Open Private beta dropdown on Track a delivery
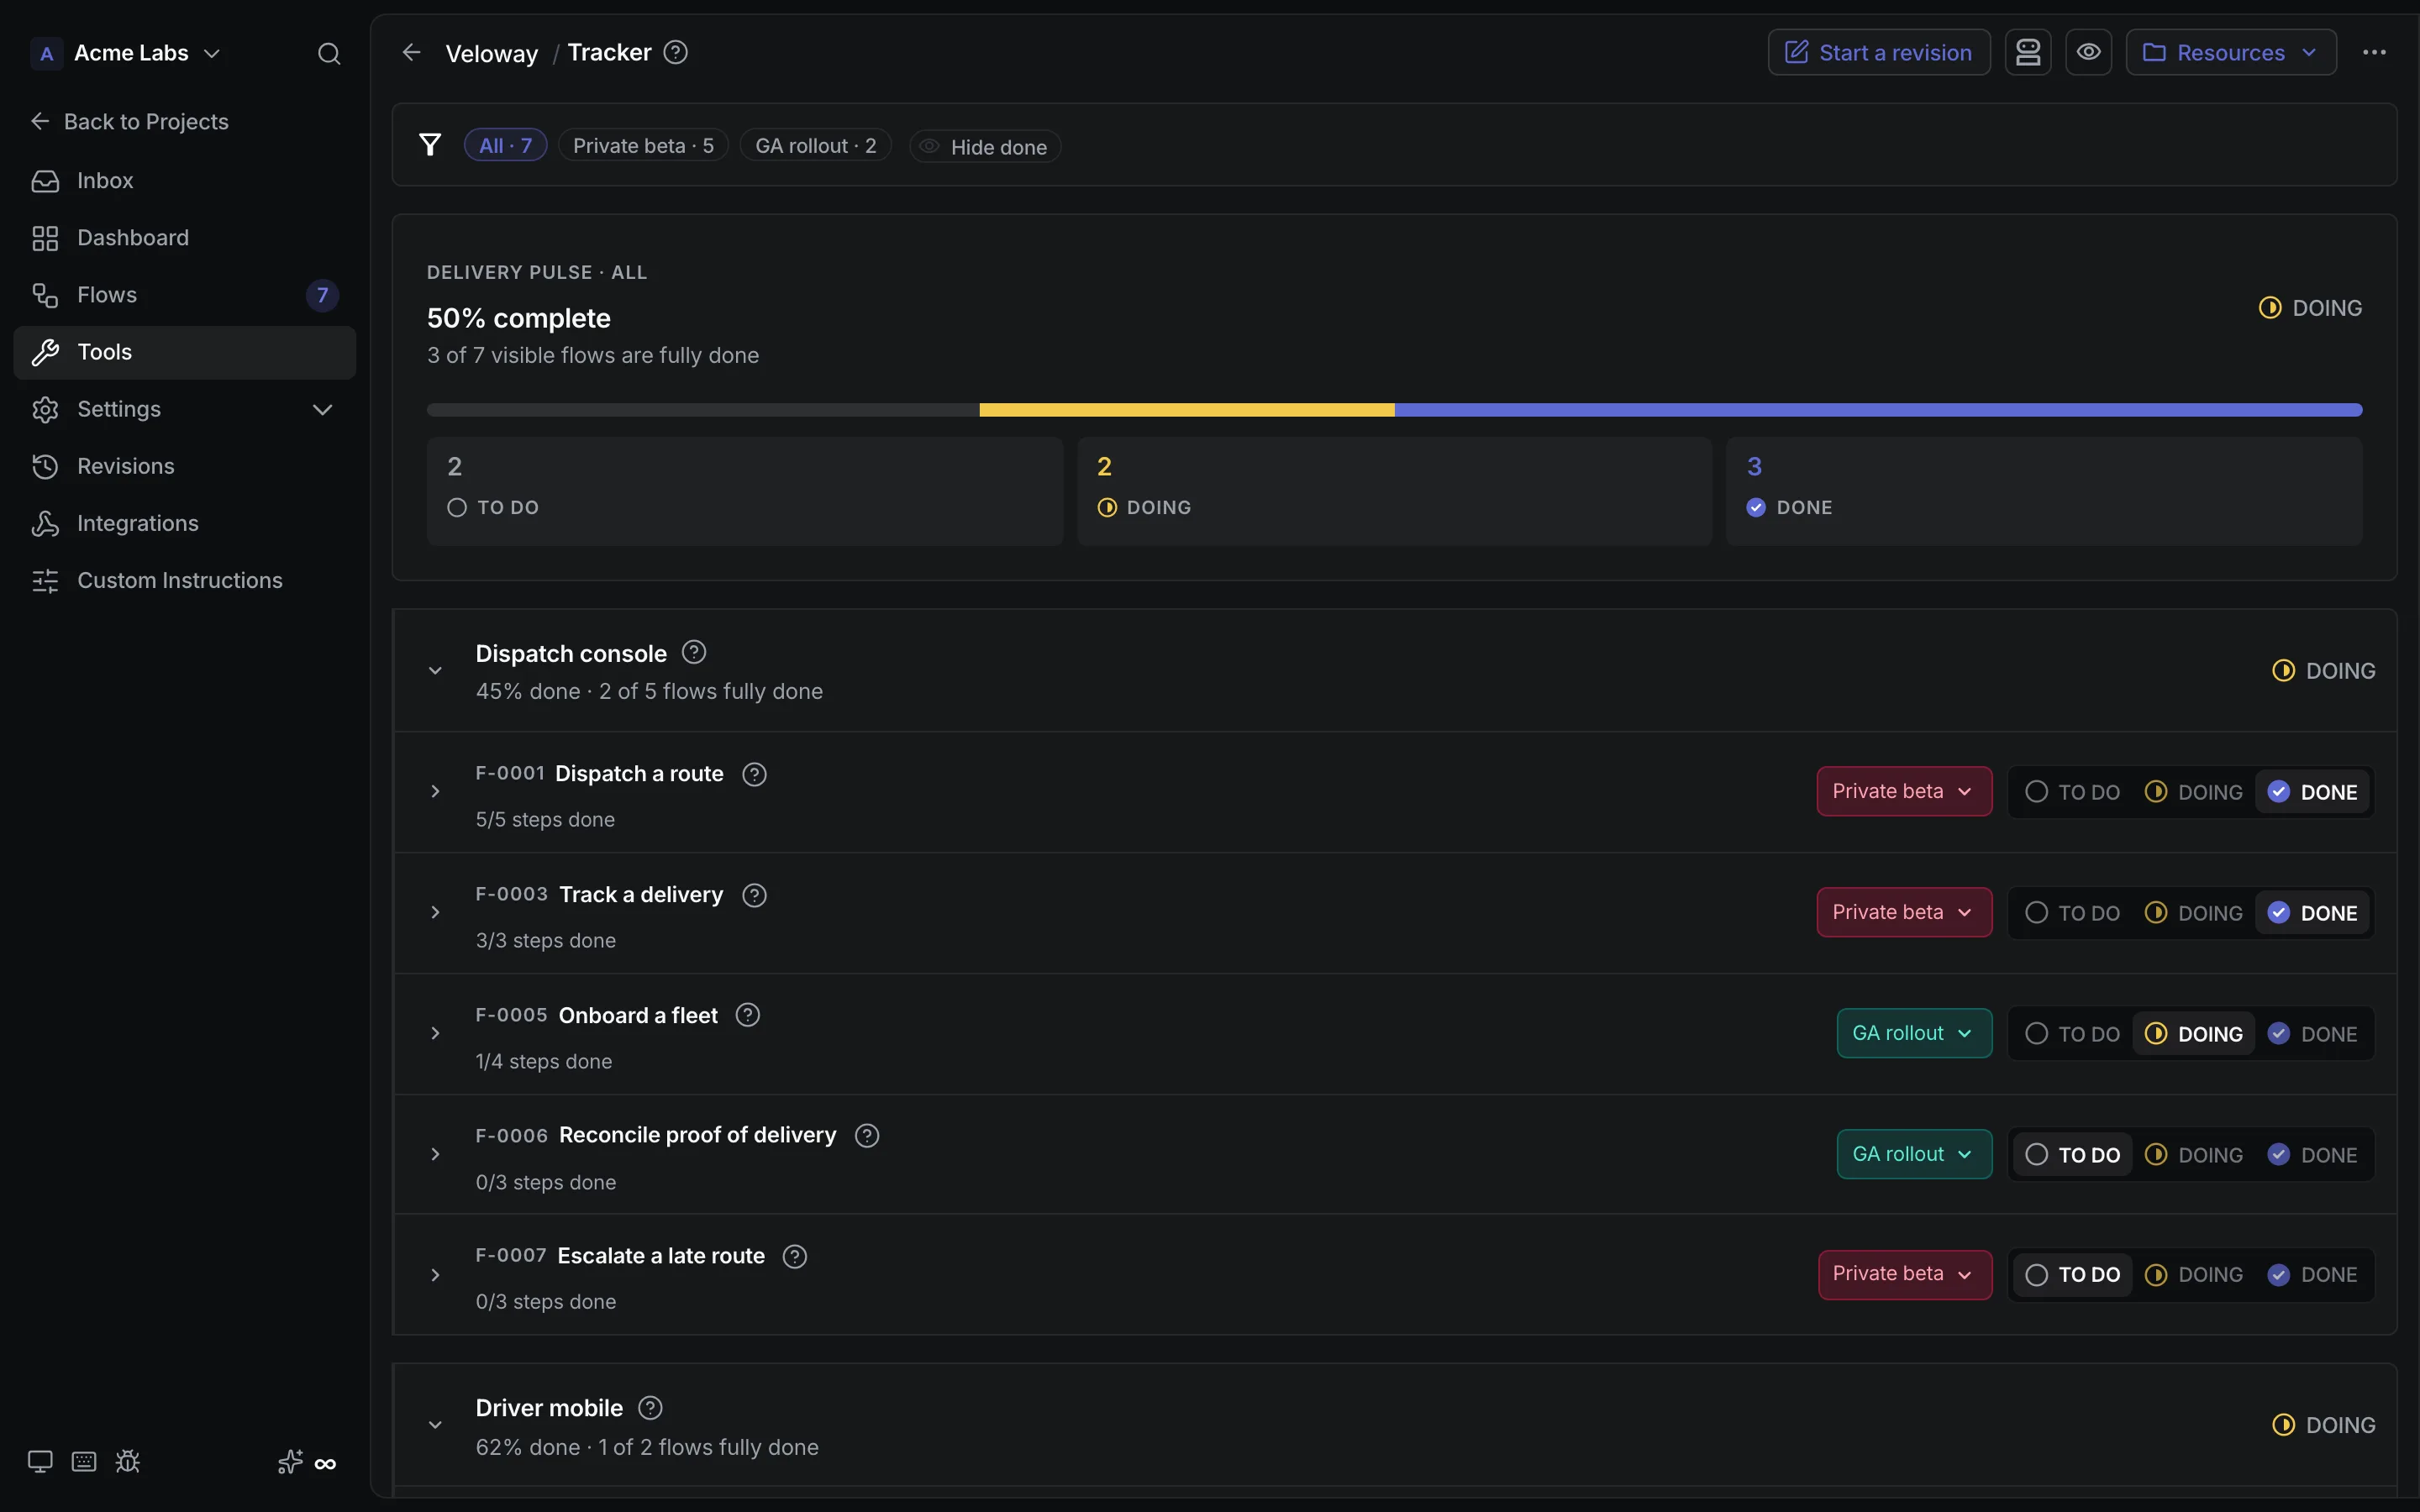 1904,912
